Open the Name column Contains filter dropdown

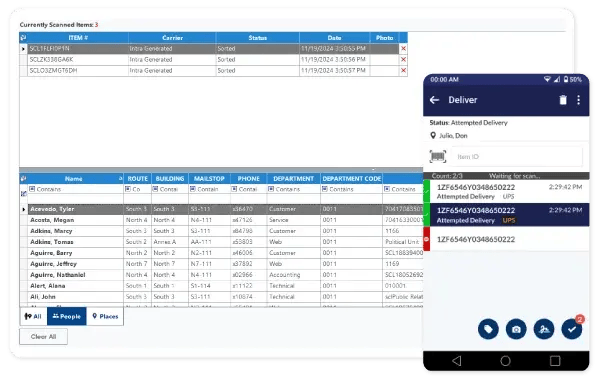(32, 189)
